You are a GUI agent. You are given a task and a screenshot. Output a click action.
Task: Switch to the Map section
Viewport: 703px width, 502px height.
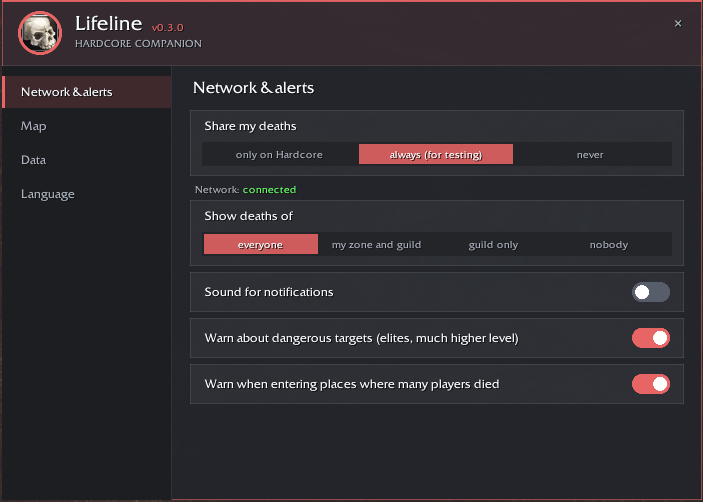87,126
